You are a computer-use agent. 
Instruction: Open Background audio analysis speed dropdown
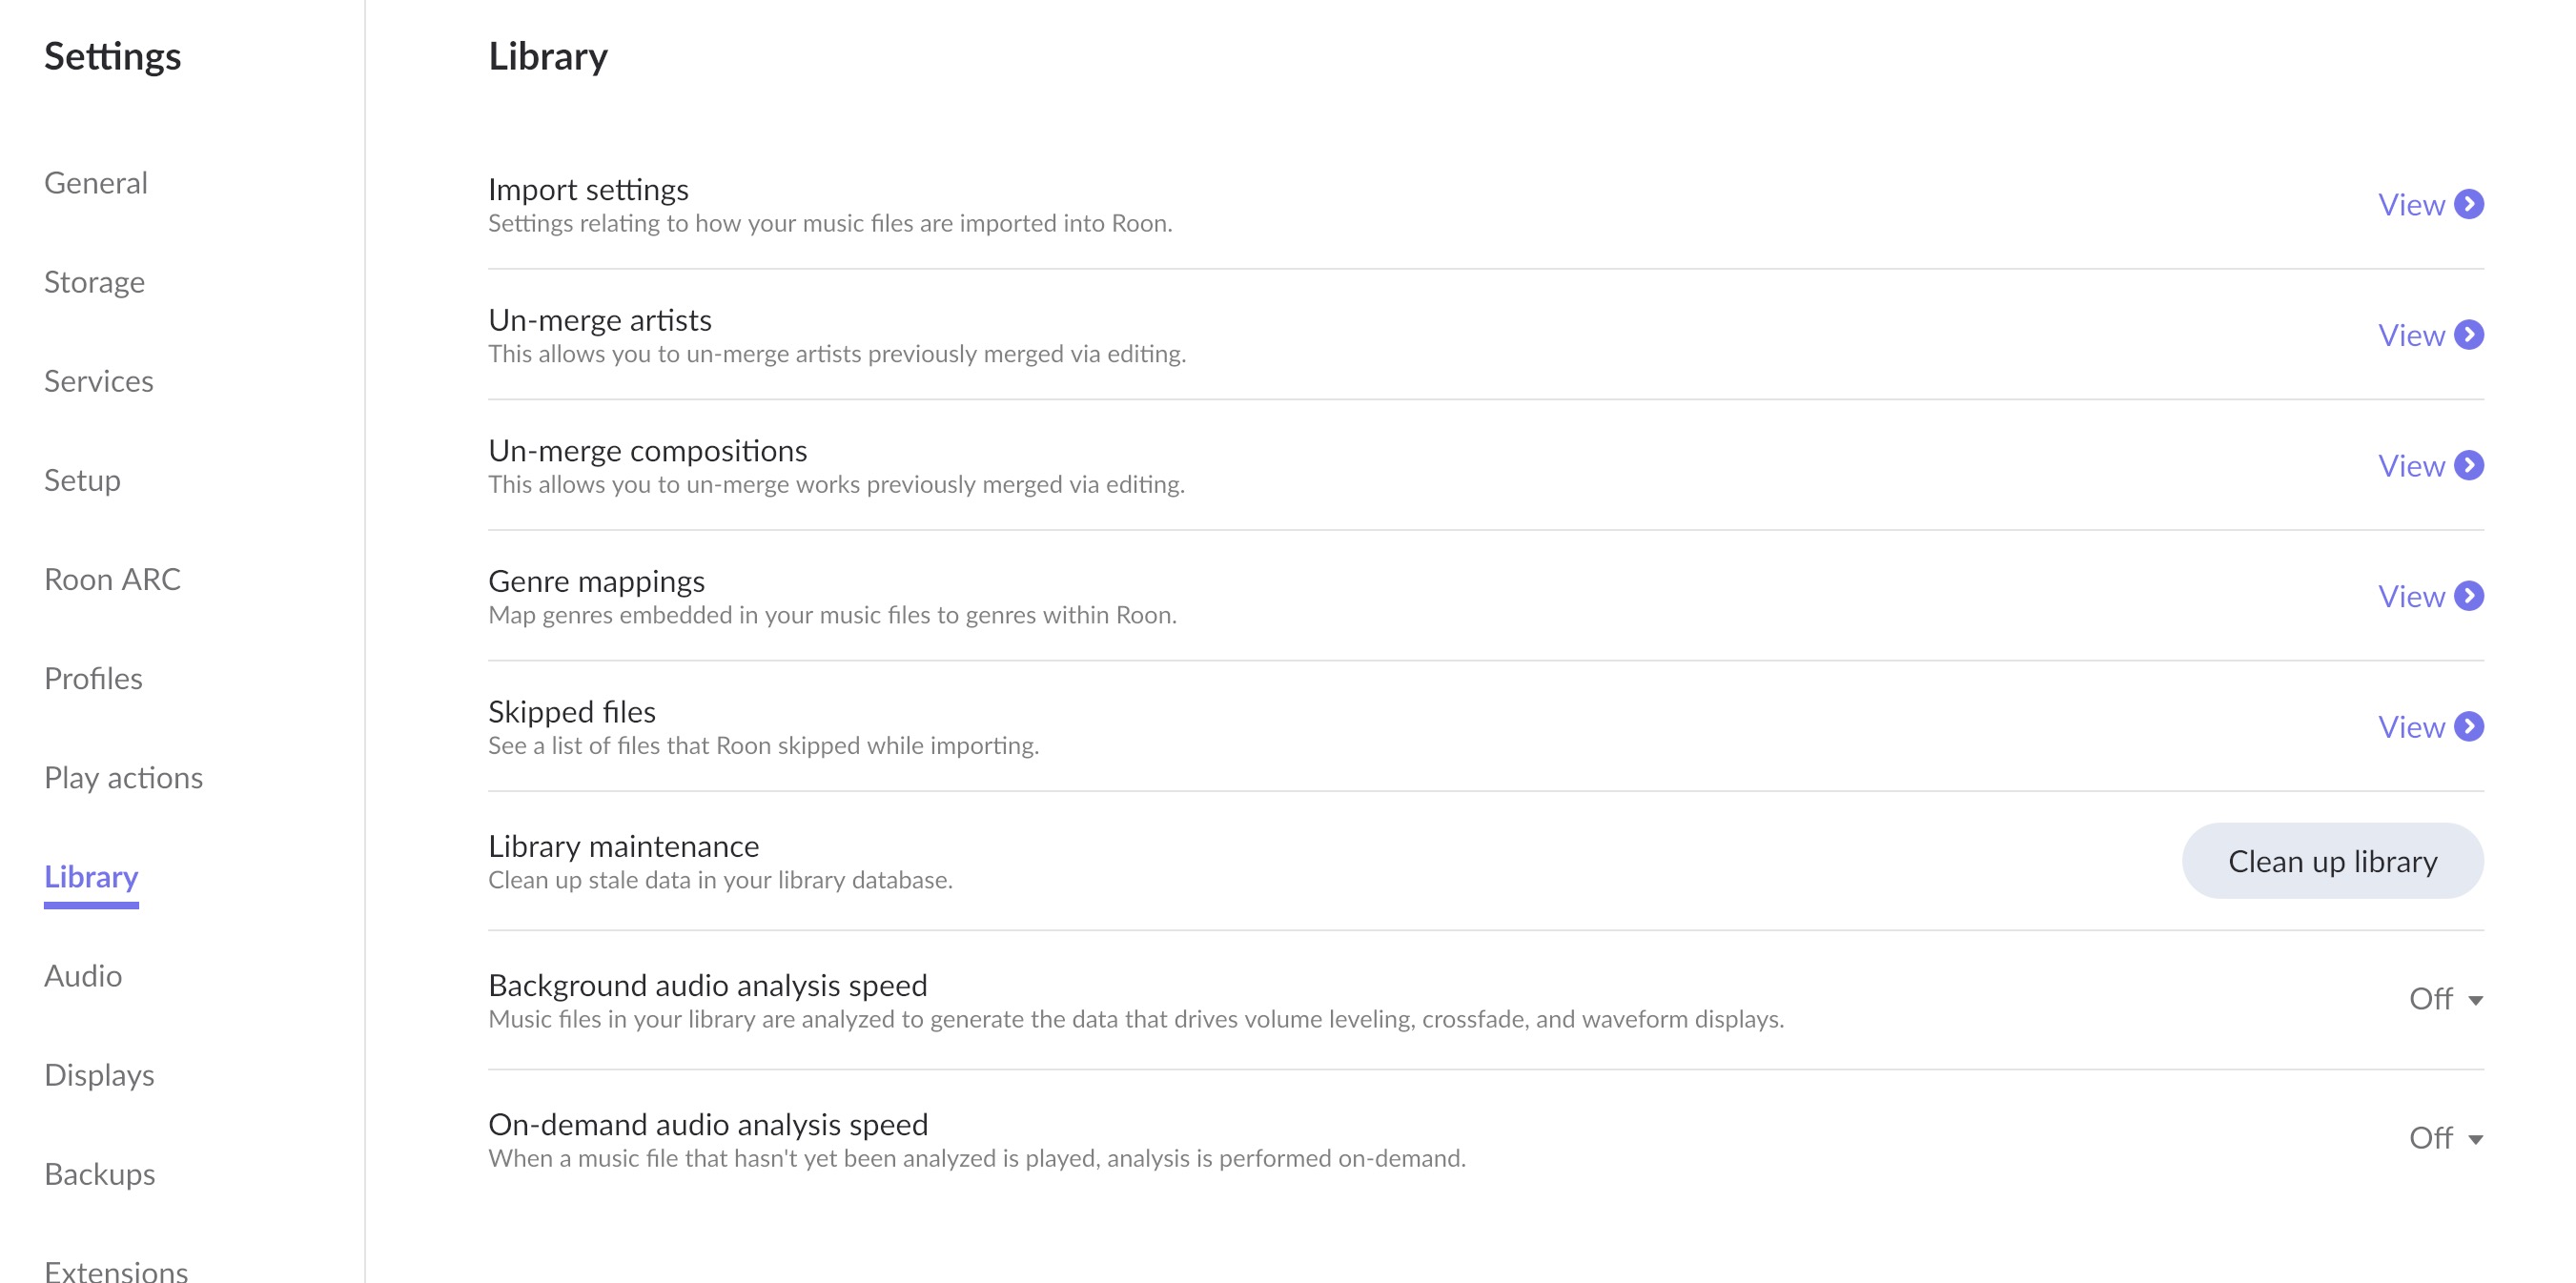[2445, 999]
